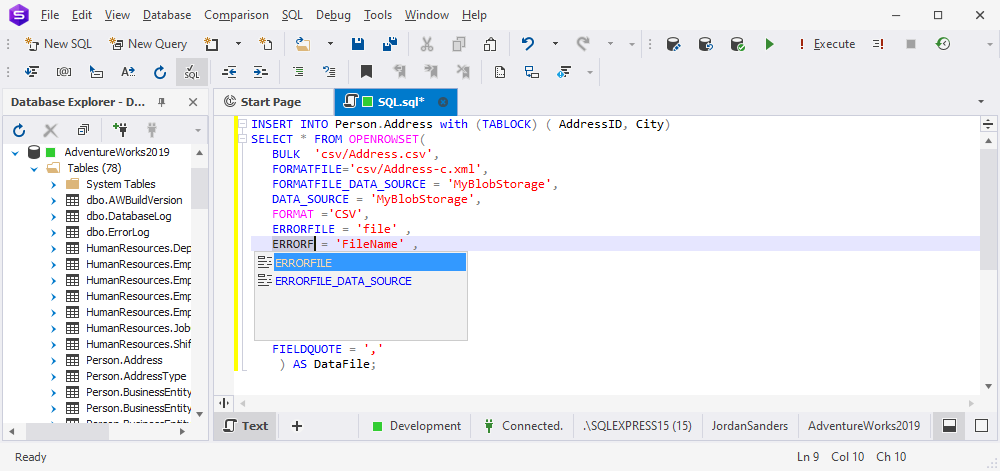Click the open file folder icon
Viewport: 1000px width, 471px height.
coord(303,44)
